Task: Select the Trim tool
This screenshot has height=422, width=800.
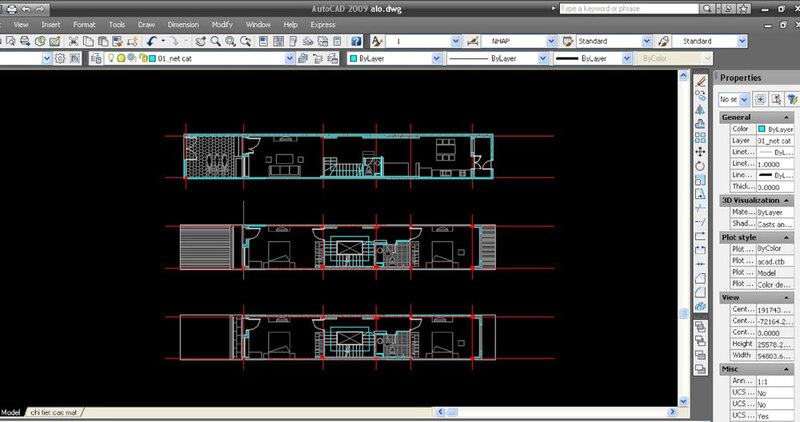Action: click(701, 208)
